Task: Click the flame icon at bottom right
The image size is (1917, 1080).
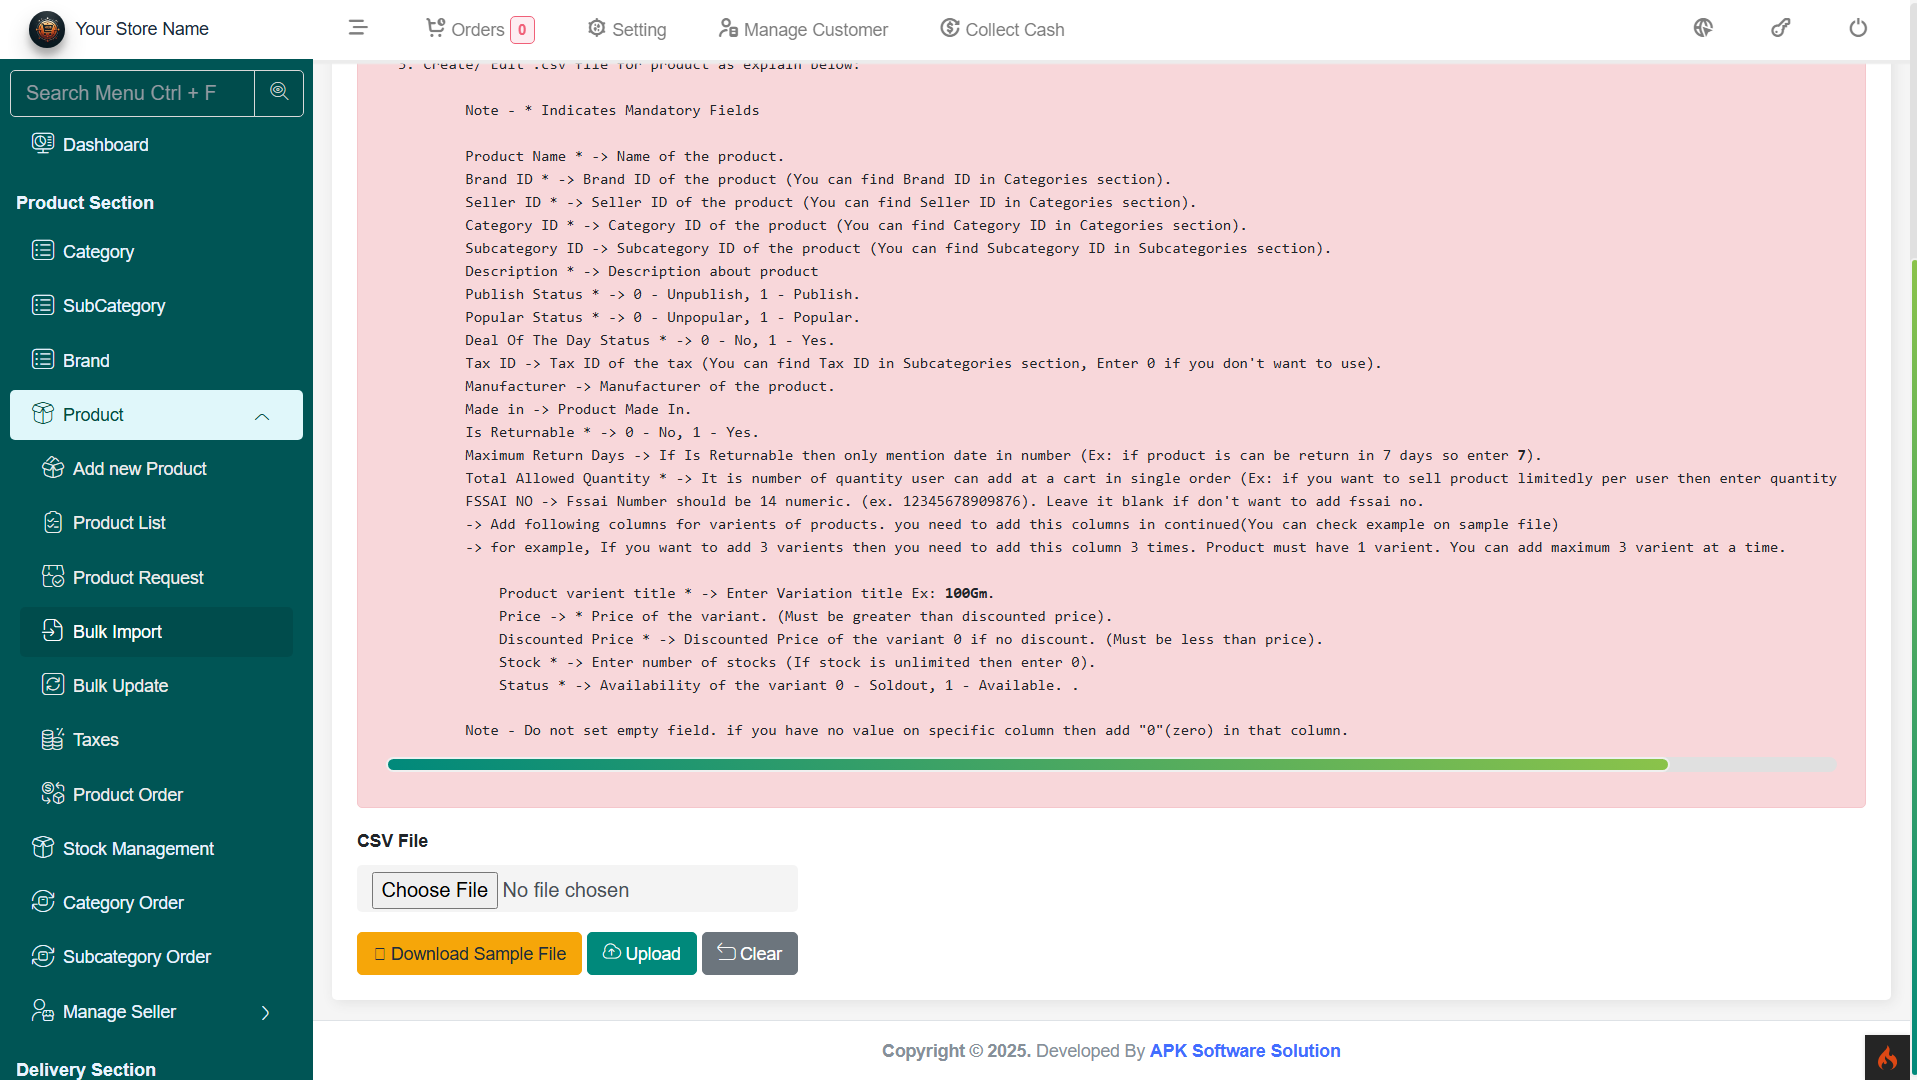Action: [x=1887, y=1057]
